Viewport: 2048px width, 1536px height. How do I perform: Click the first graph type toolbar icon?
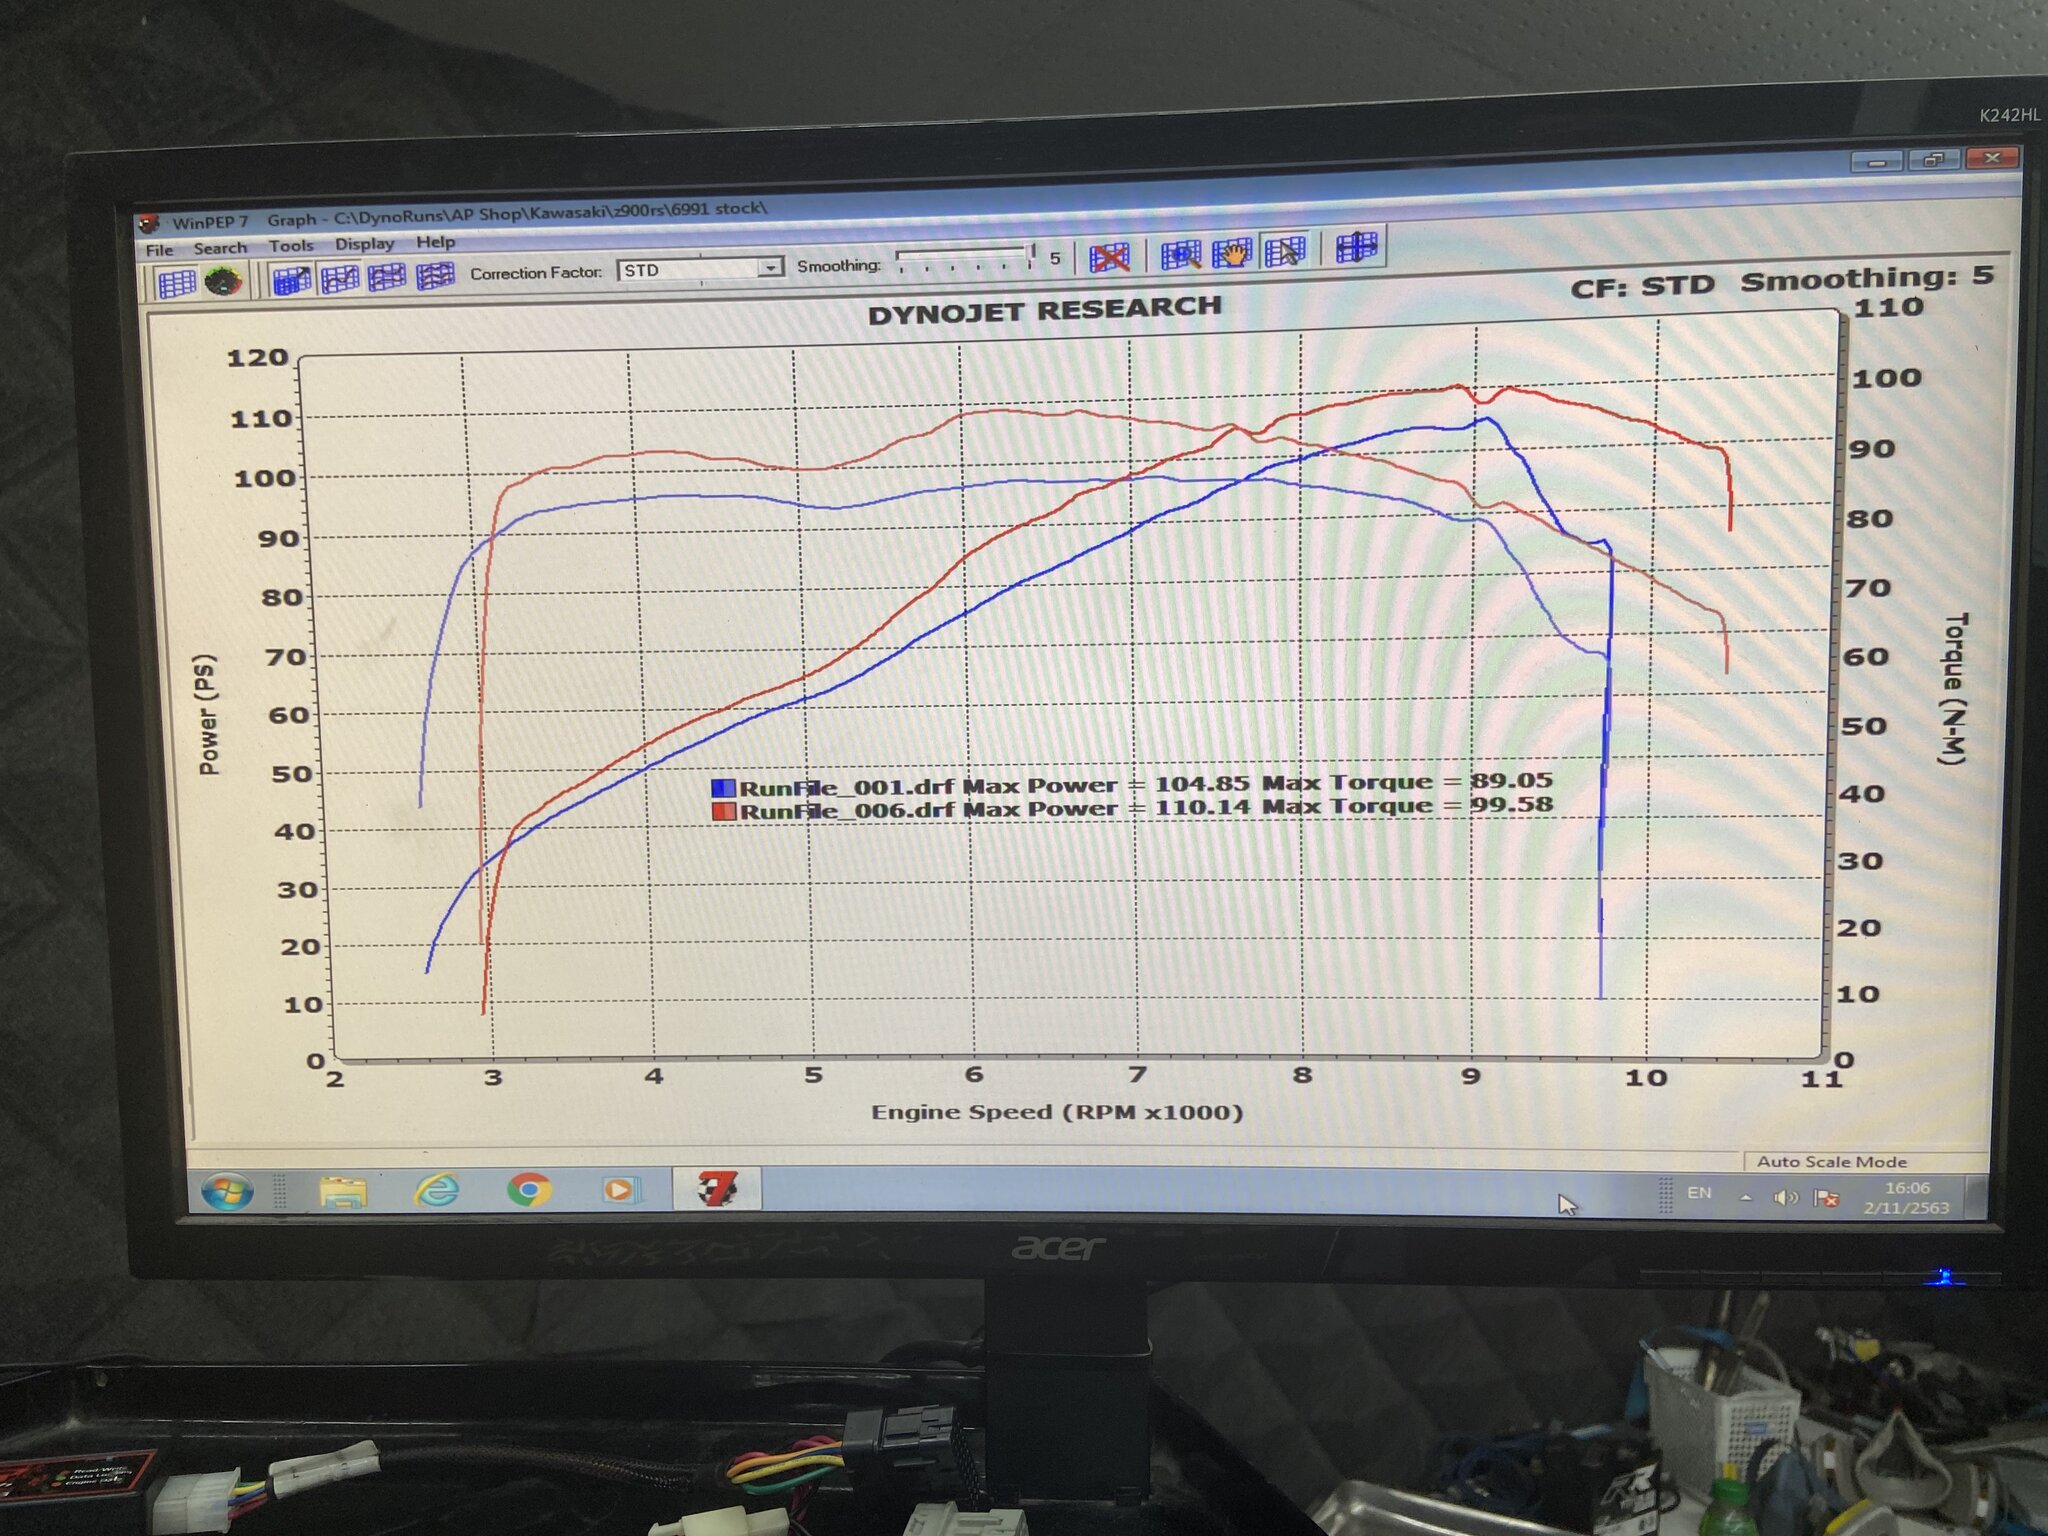click(292, 280)
